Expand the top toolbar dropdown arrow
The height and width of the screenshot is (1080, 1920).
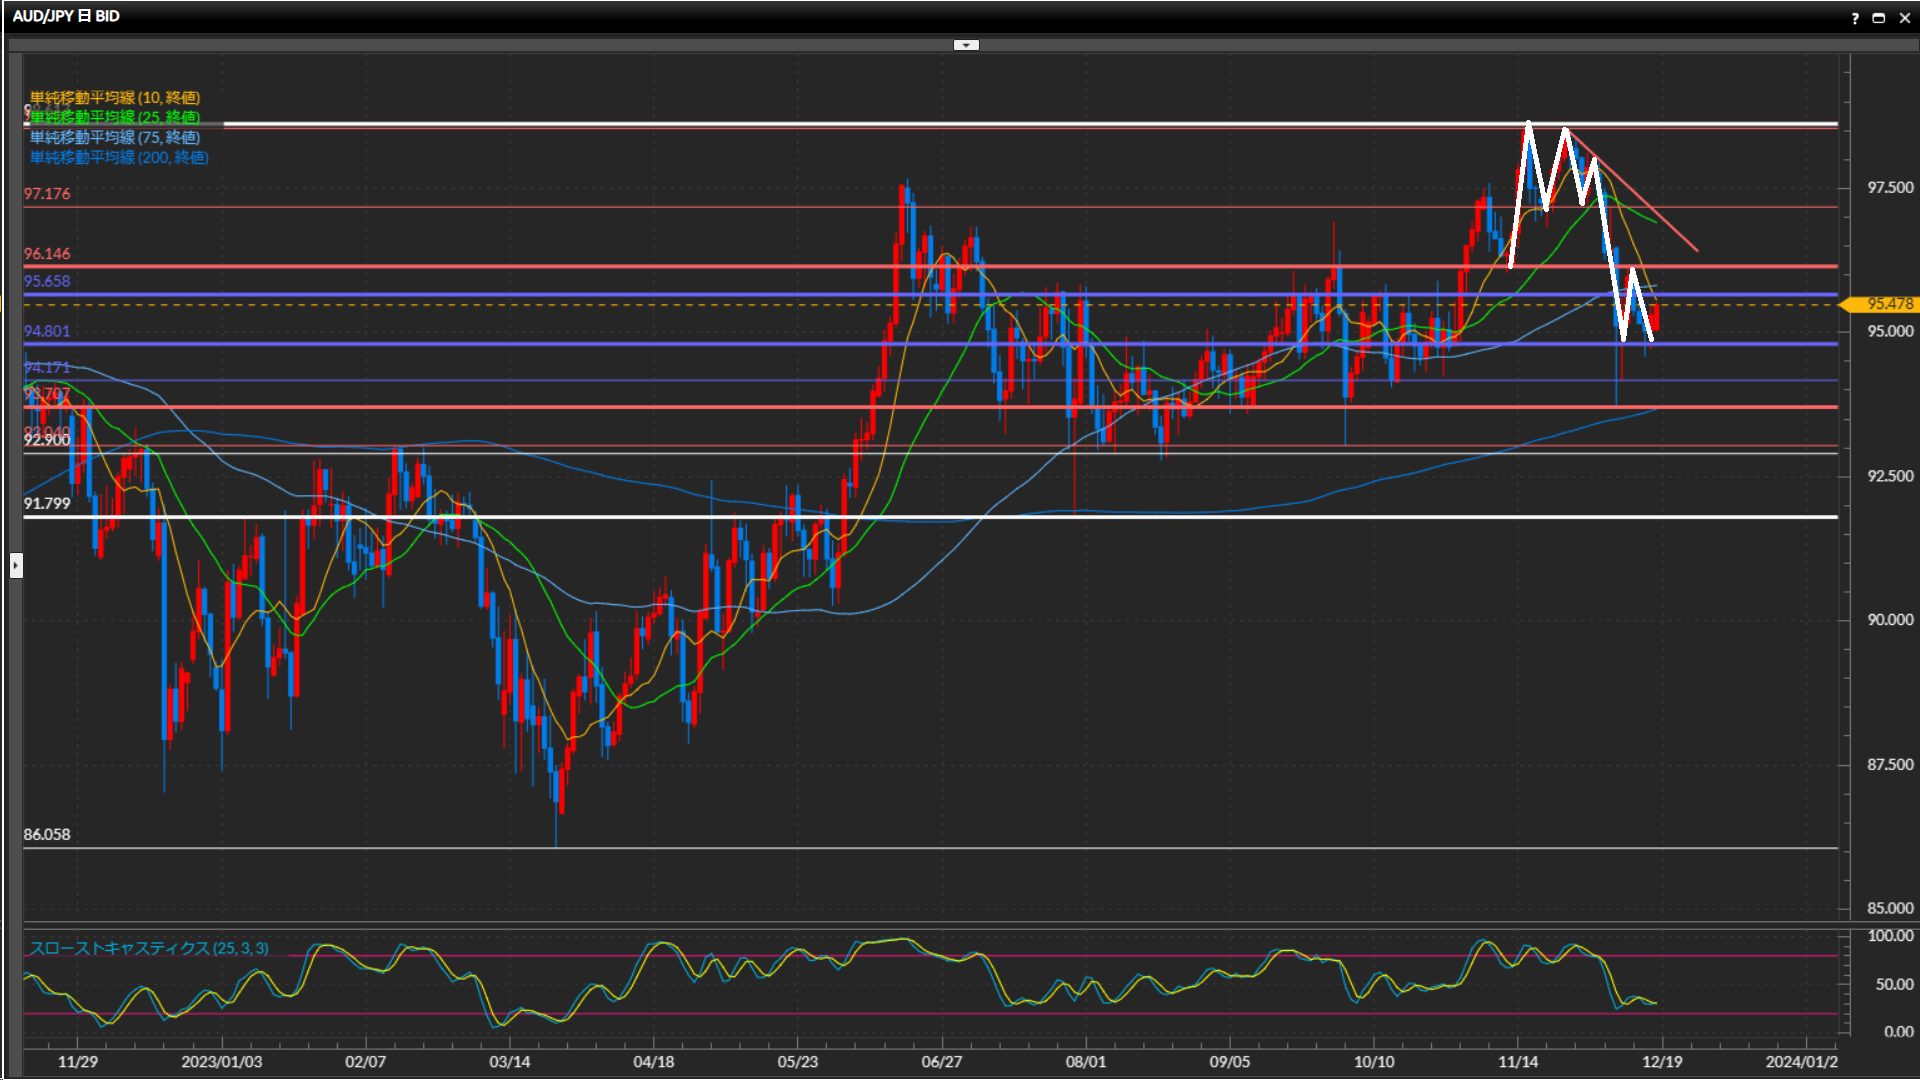click(x=966, y=45)
